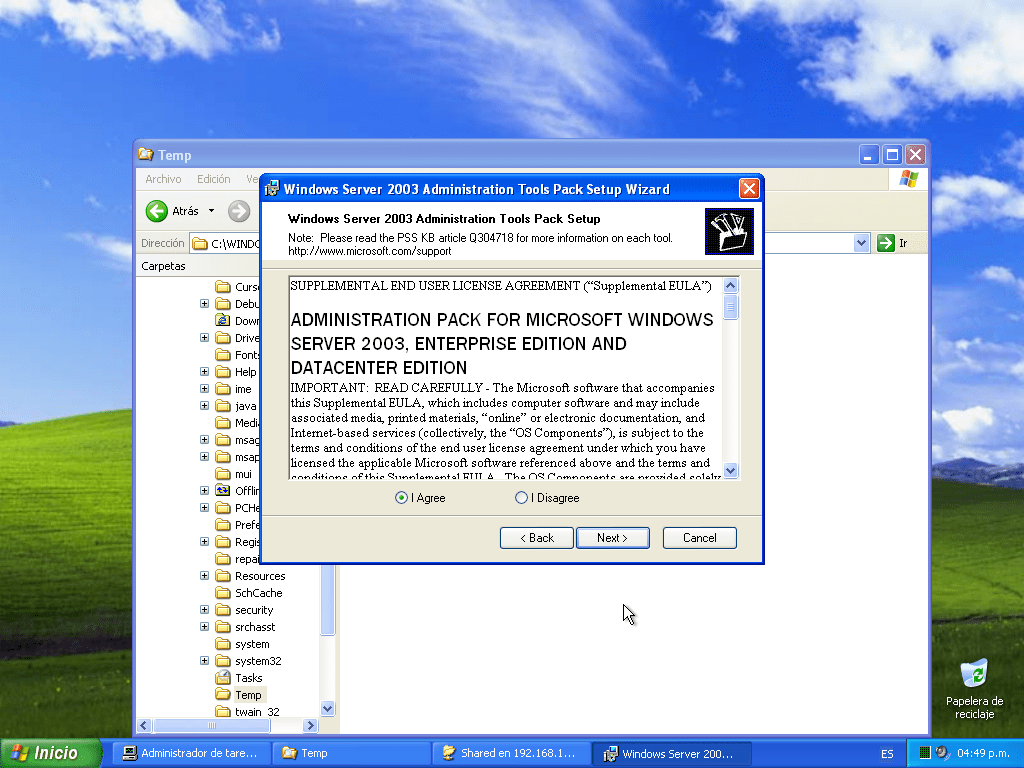Click the Offline files folder icon in tree

tap(223, 491)
